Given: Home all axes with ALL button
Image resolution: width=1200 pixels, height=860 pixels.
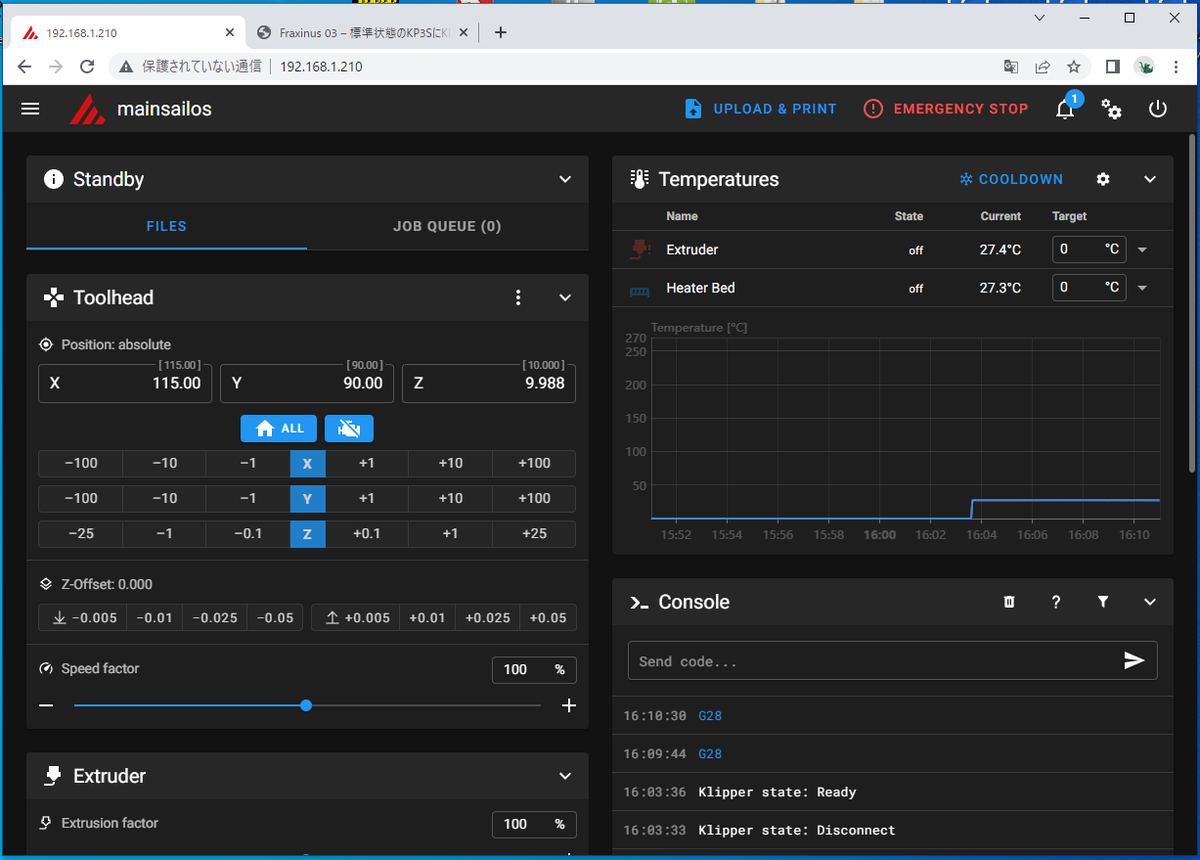Looking at the screenshot, I should (279, 428).
